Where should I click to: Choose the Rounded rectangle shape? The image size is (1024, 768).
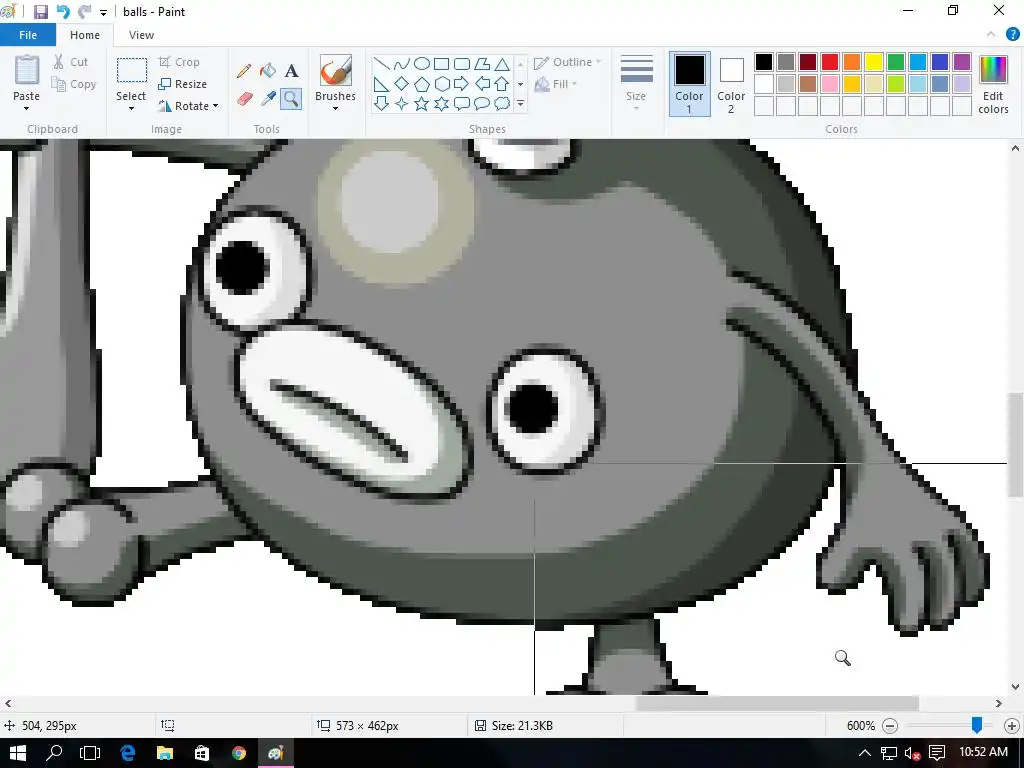[462, 64]
